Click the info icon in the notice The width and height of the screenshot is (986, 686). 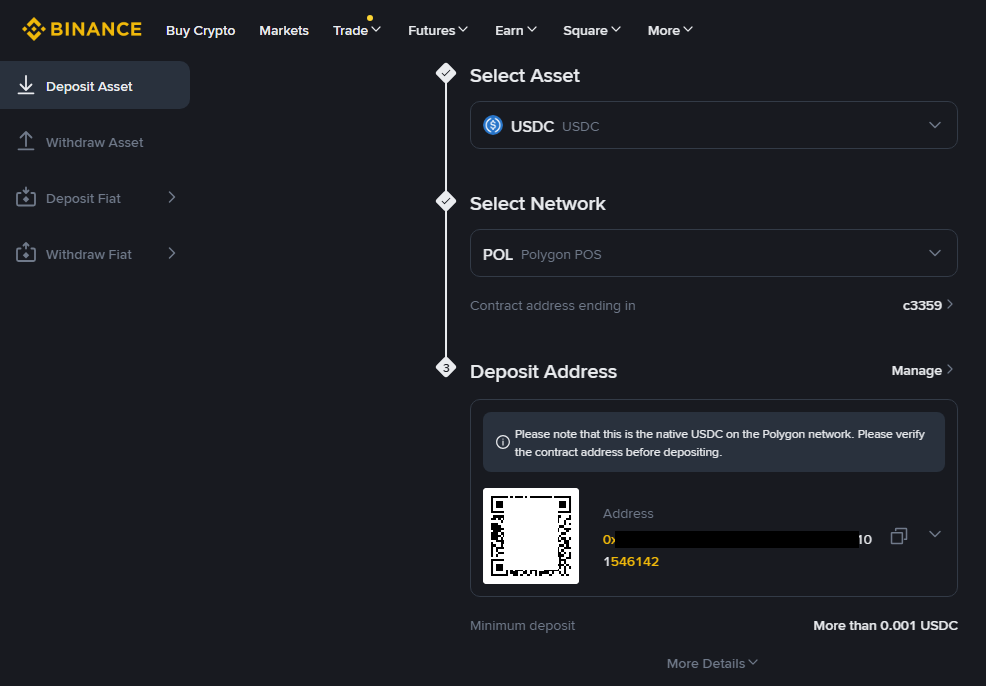[x=502, y=442]
